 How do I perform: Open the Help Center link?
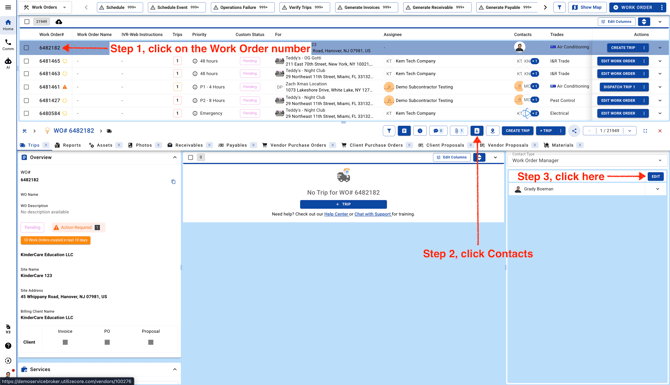click(x=336, y=214)
